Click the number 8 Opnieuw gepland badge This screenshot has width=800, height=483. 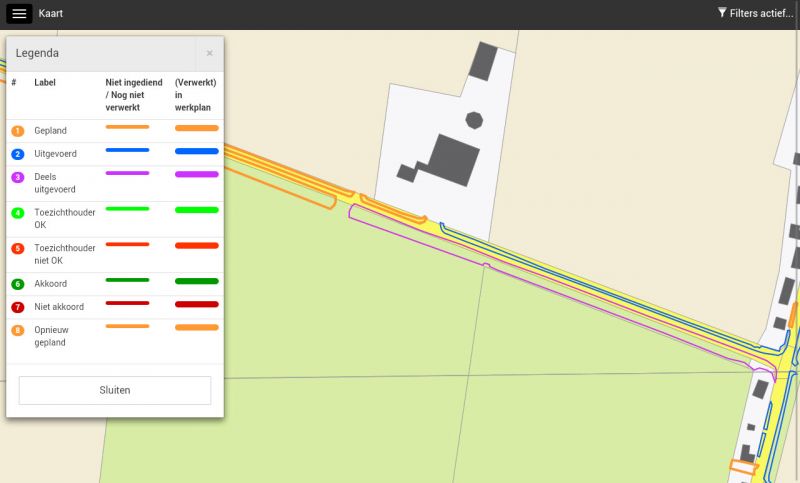(x=18, y=331)
